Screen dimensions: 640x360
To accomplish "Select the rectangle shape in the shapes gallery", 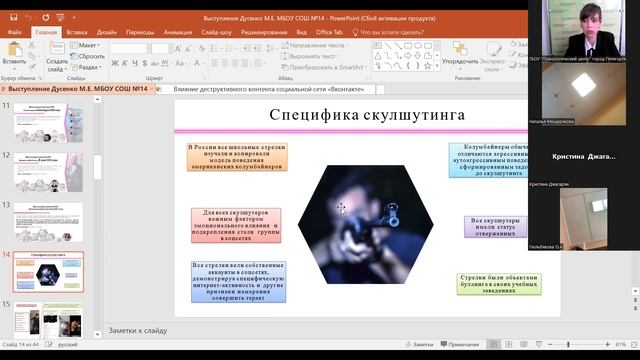I will pos(407,46).
